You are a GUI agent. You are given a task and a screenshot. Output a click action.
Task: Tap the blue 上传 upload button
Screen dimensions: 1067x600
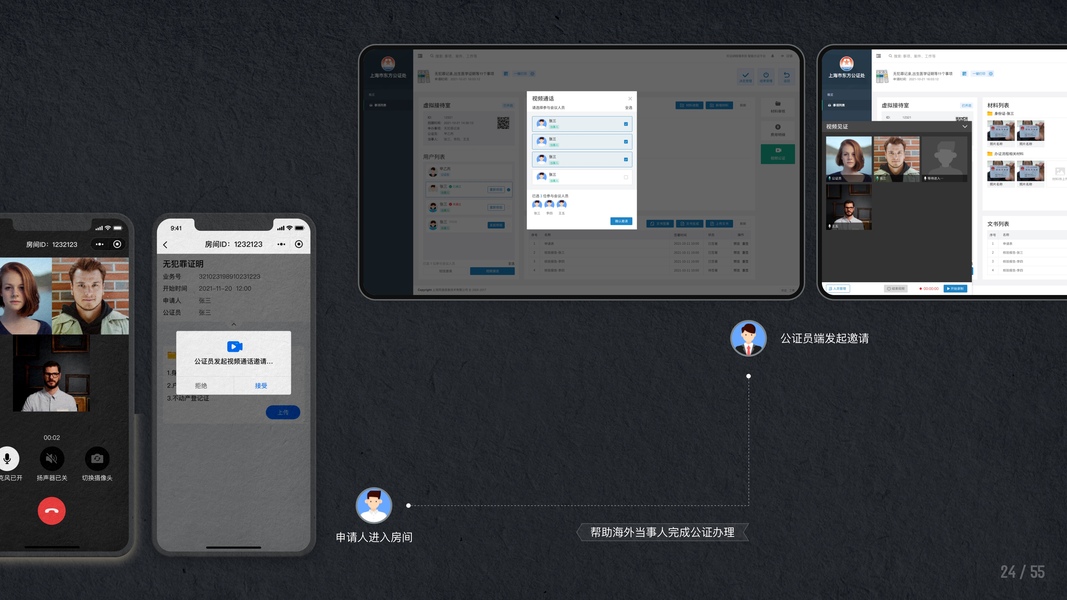tap(283, 412)
